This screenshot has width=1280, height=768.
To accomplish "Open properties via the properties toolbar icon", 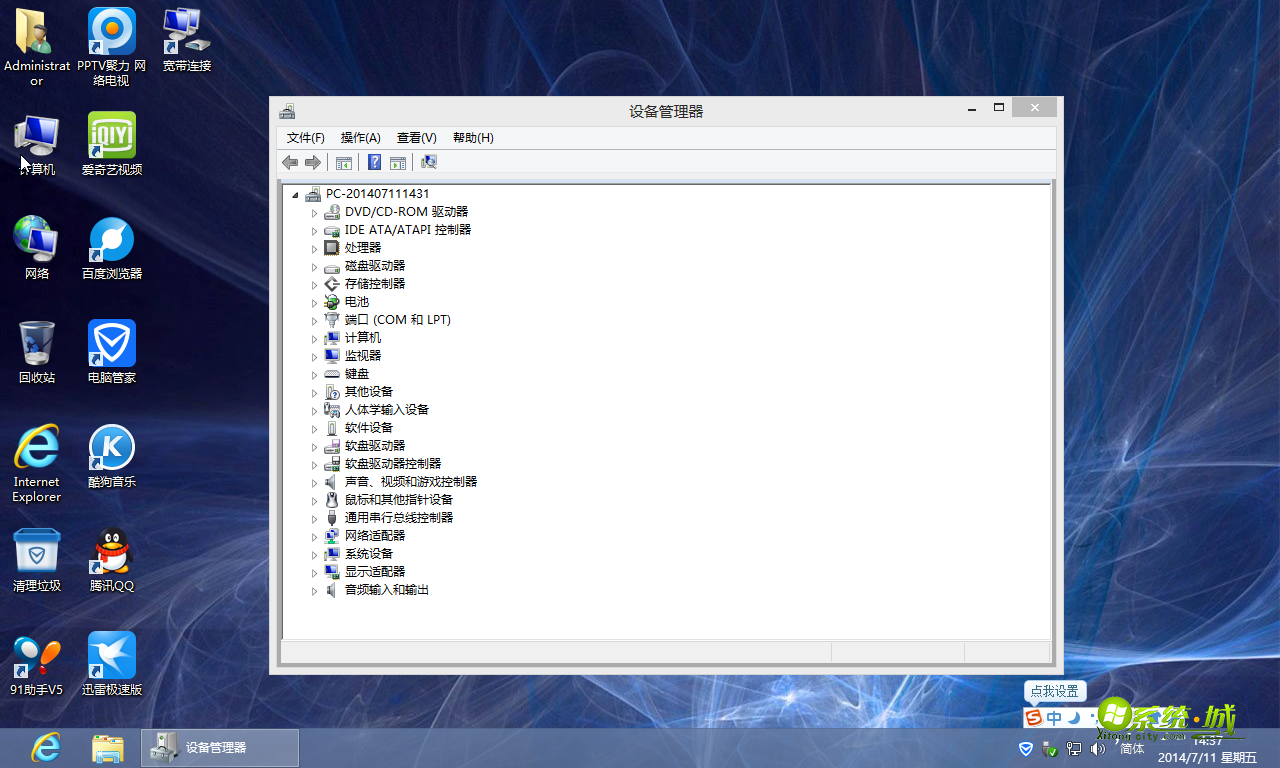I will click(x=398, y=162).
